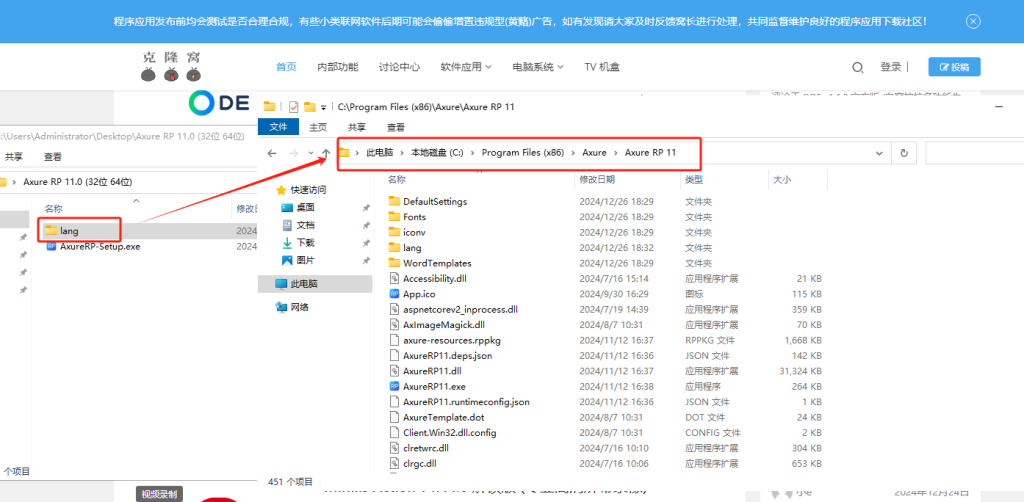Viewport: 1024px width, 502px height.
Task: Open the 共享 ribbon tab in Axure RP 11 window
Action: [x=357, y=127]
